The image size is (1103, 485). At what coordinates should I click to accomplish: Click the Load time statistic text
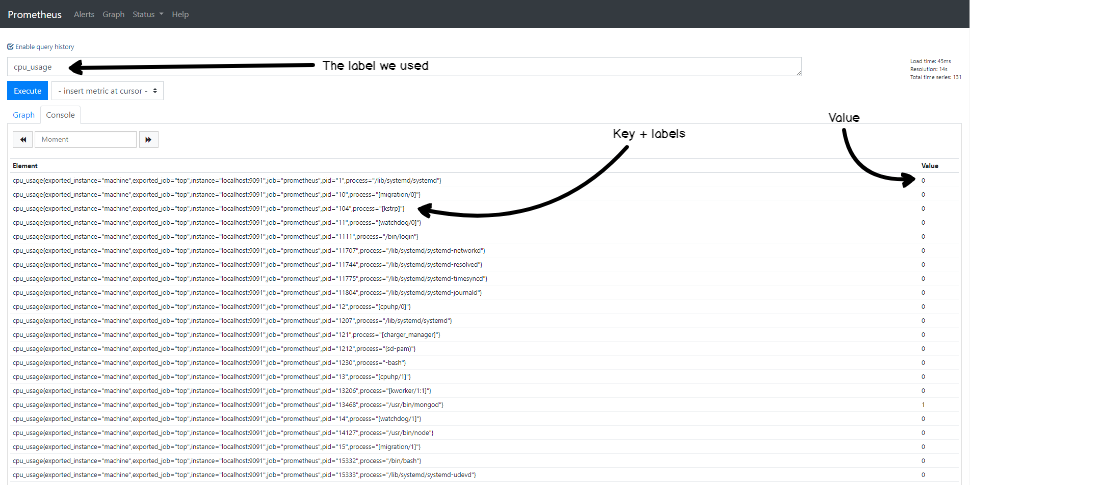pyautogui.click(x=930, y=61)
